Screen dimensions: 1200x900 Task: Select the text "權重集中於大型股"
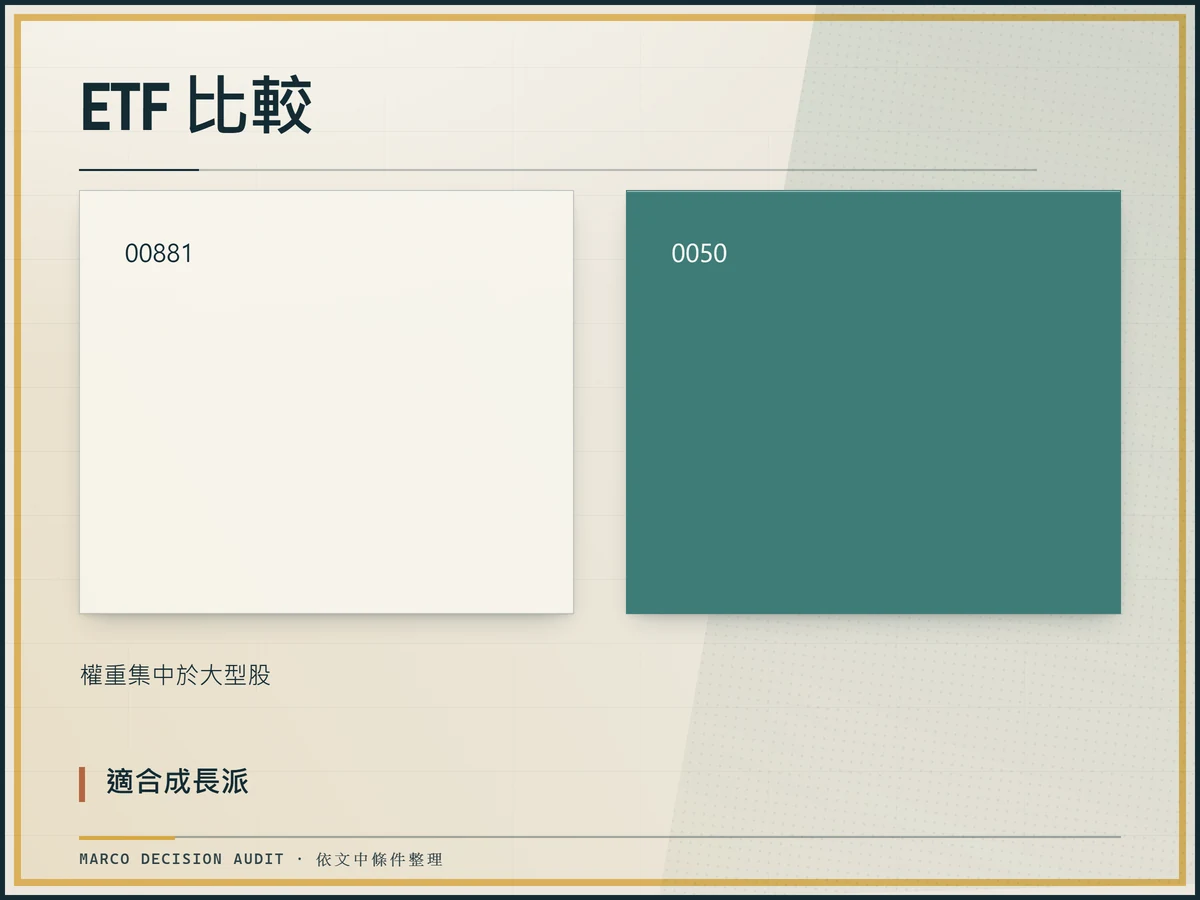[176, 675]
